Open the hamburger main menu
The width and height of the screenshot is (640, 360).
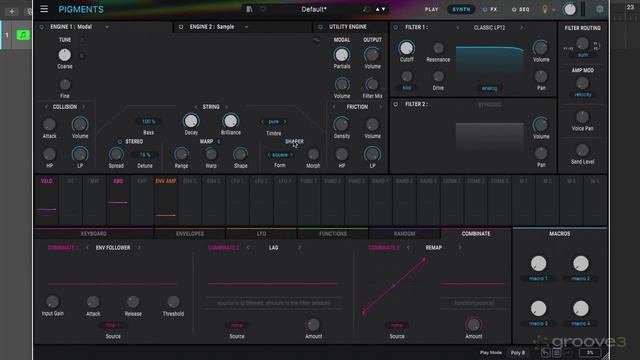pos(44,9)
